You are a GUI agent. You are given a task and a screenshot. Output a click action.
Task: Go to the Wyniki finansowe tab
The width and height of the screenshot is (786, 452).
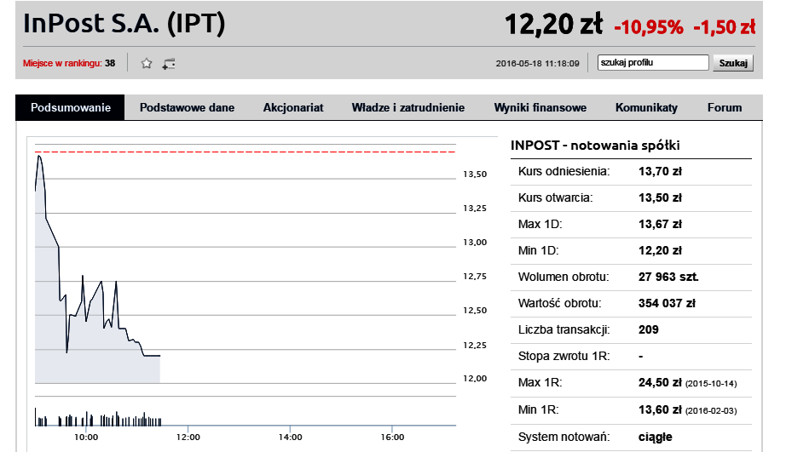[x=540, y=107]
